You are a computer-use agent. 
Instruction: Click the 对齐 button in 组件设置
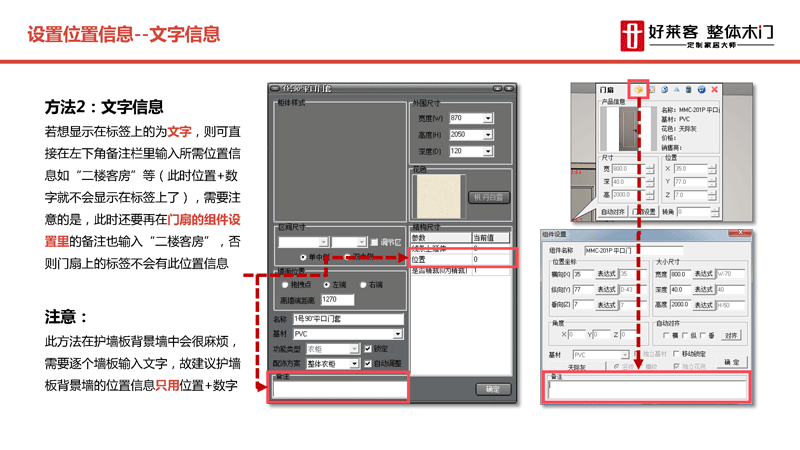(x=731, y=336)
